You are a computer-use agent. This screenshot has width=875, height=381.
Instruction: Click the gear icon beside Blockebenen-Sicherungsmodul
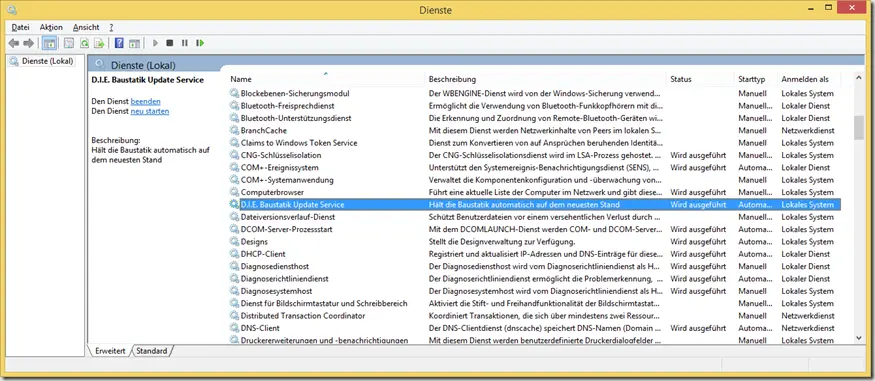[x=234, y=94]
